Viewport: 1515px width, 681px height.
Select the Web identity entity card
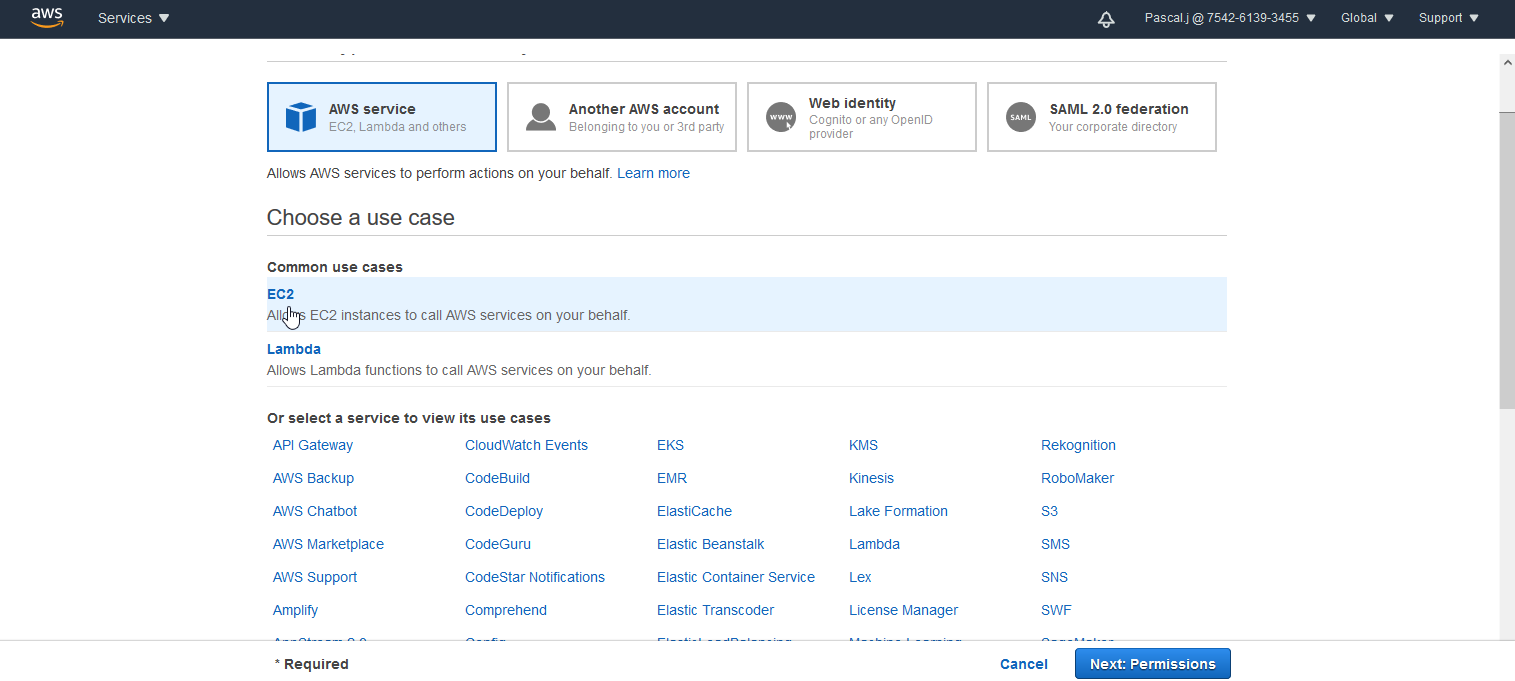coord(862,117)
